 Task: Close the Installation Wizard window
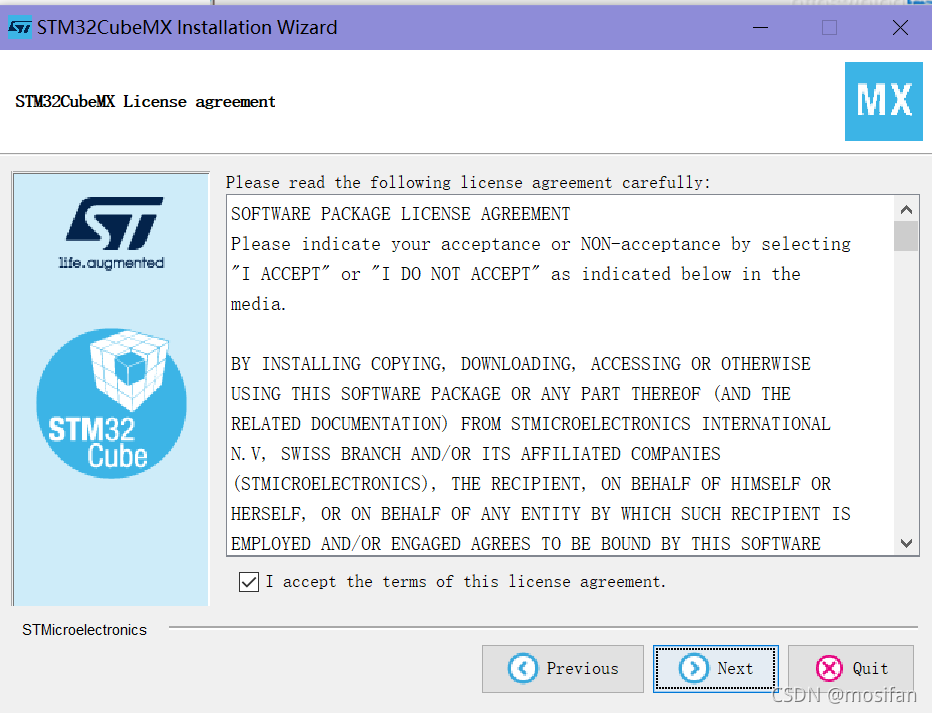[x=900, y=27]
